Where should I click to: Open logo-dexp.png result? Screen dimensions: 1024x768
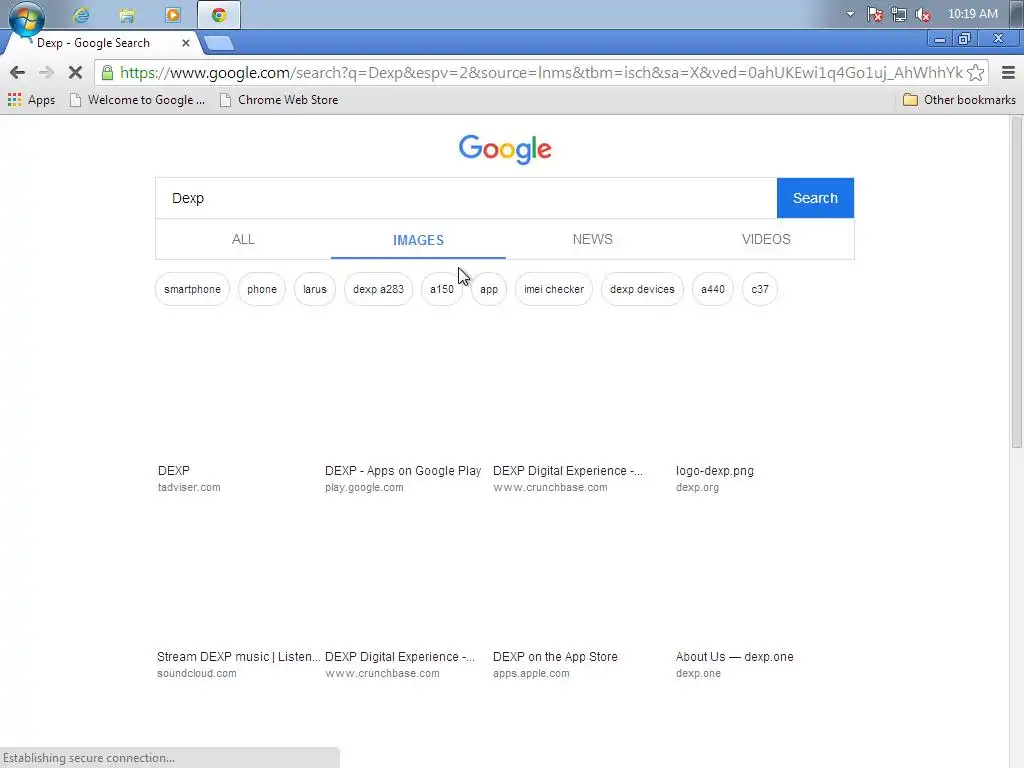(714, 471)
